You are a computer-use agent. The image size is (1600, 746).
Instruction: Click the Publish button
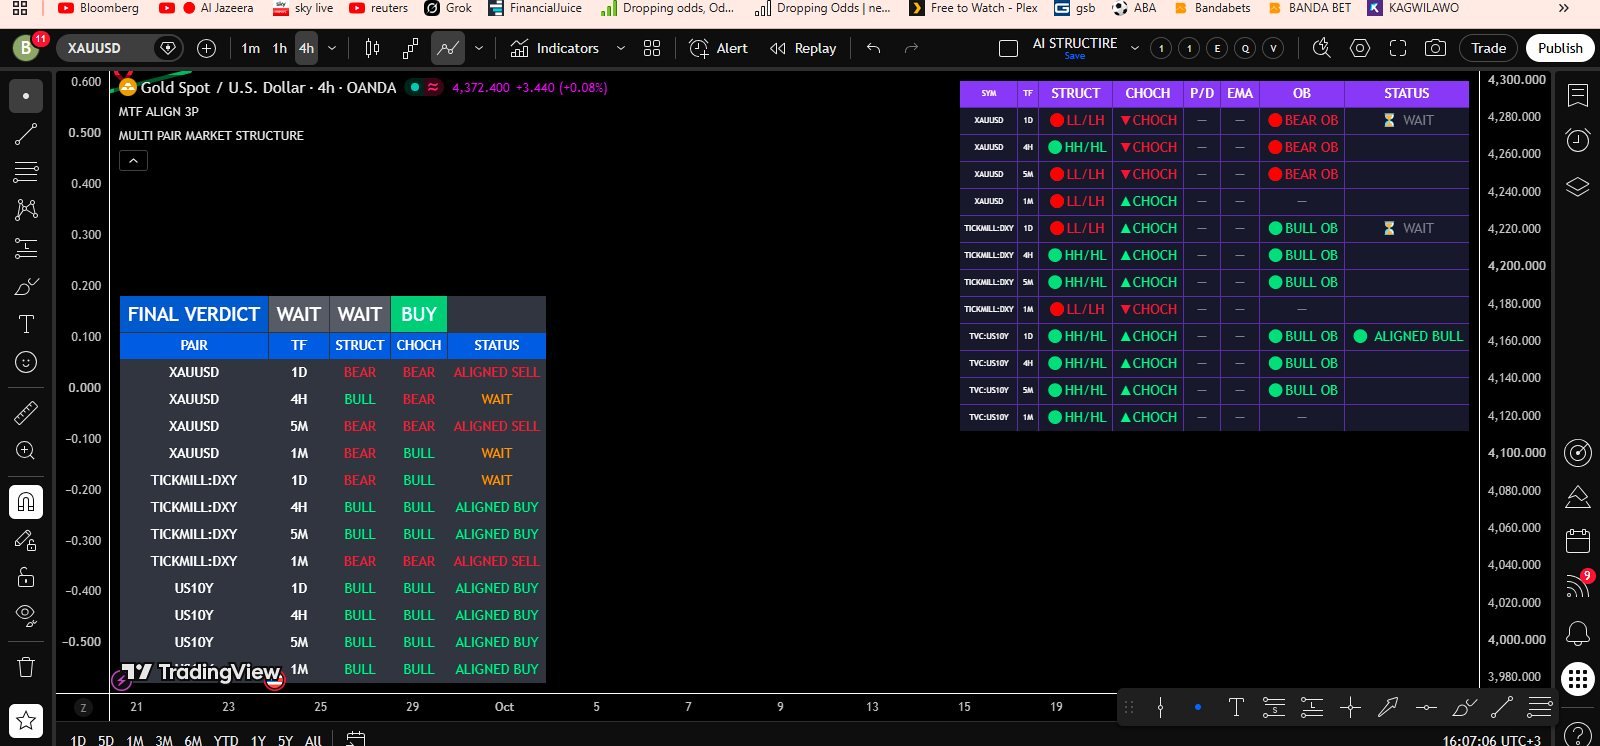tap(1560, 48)
